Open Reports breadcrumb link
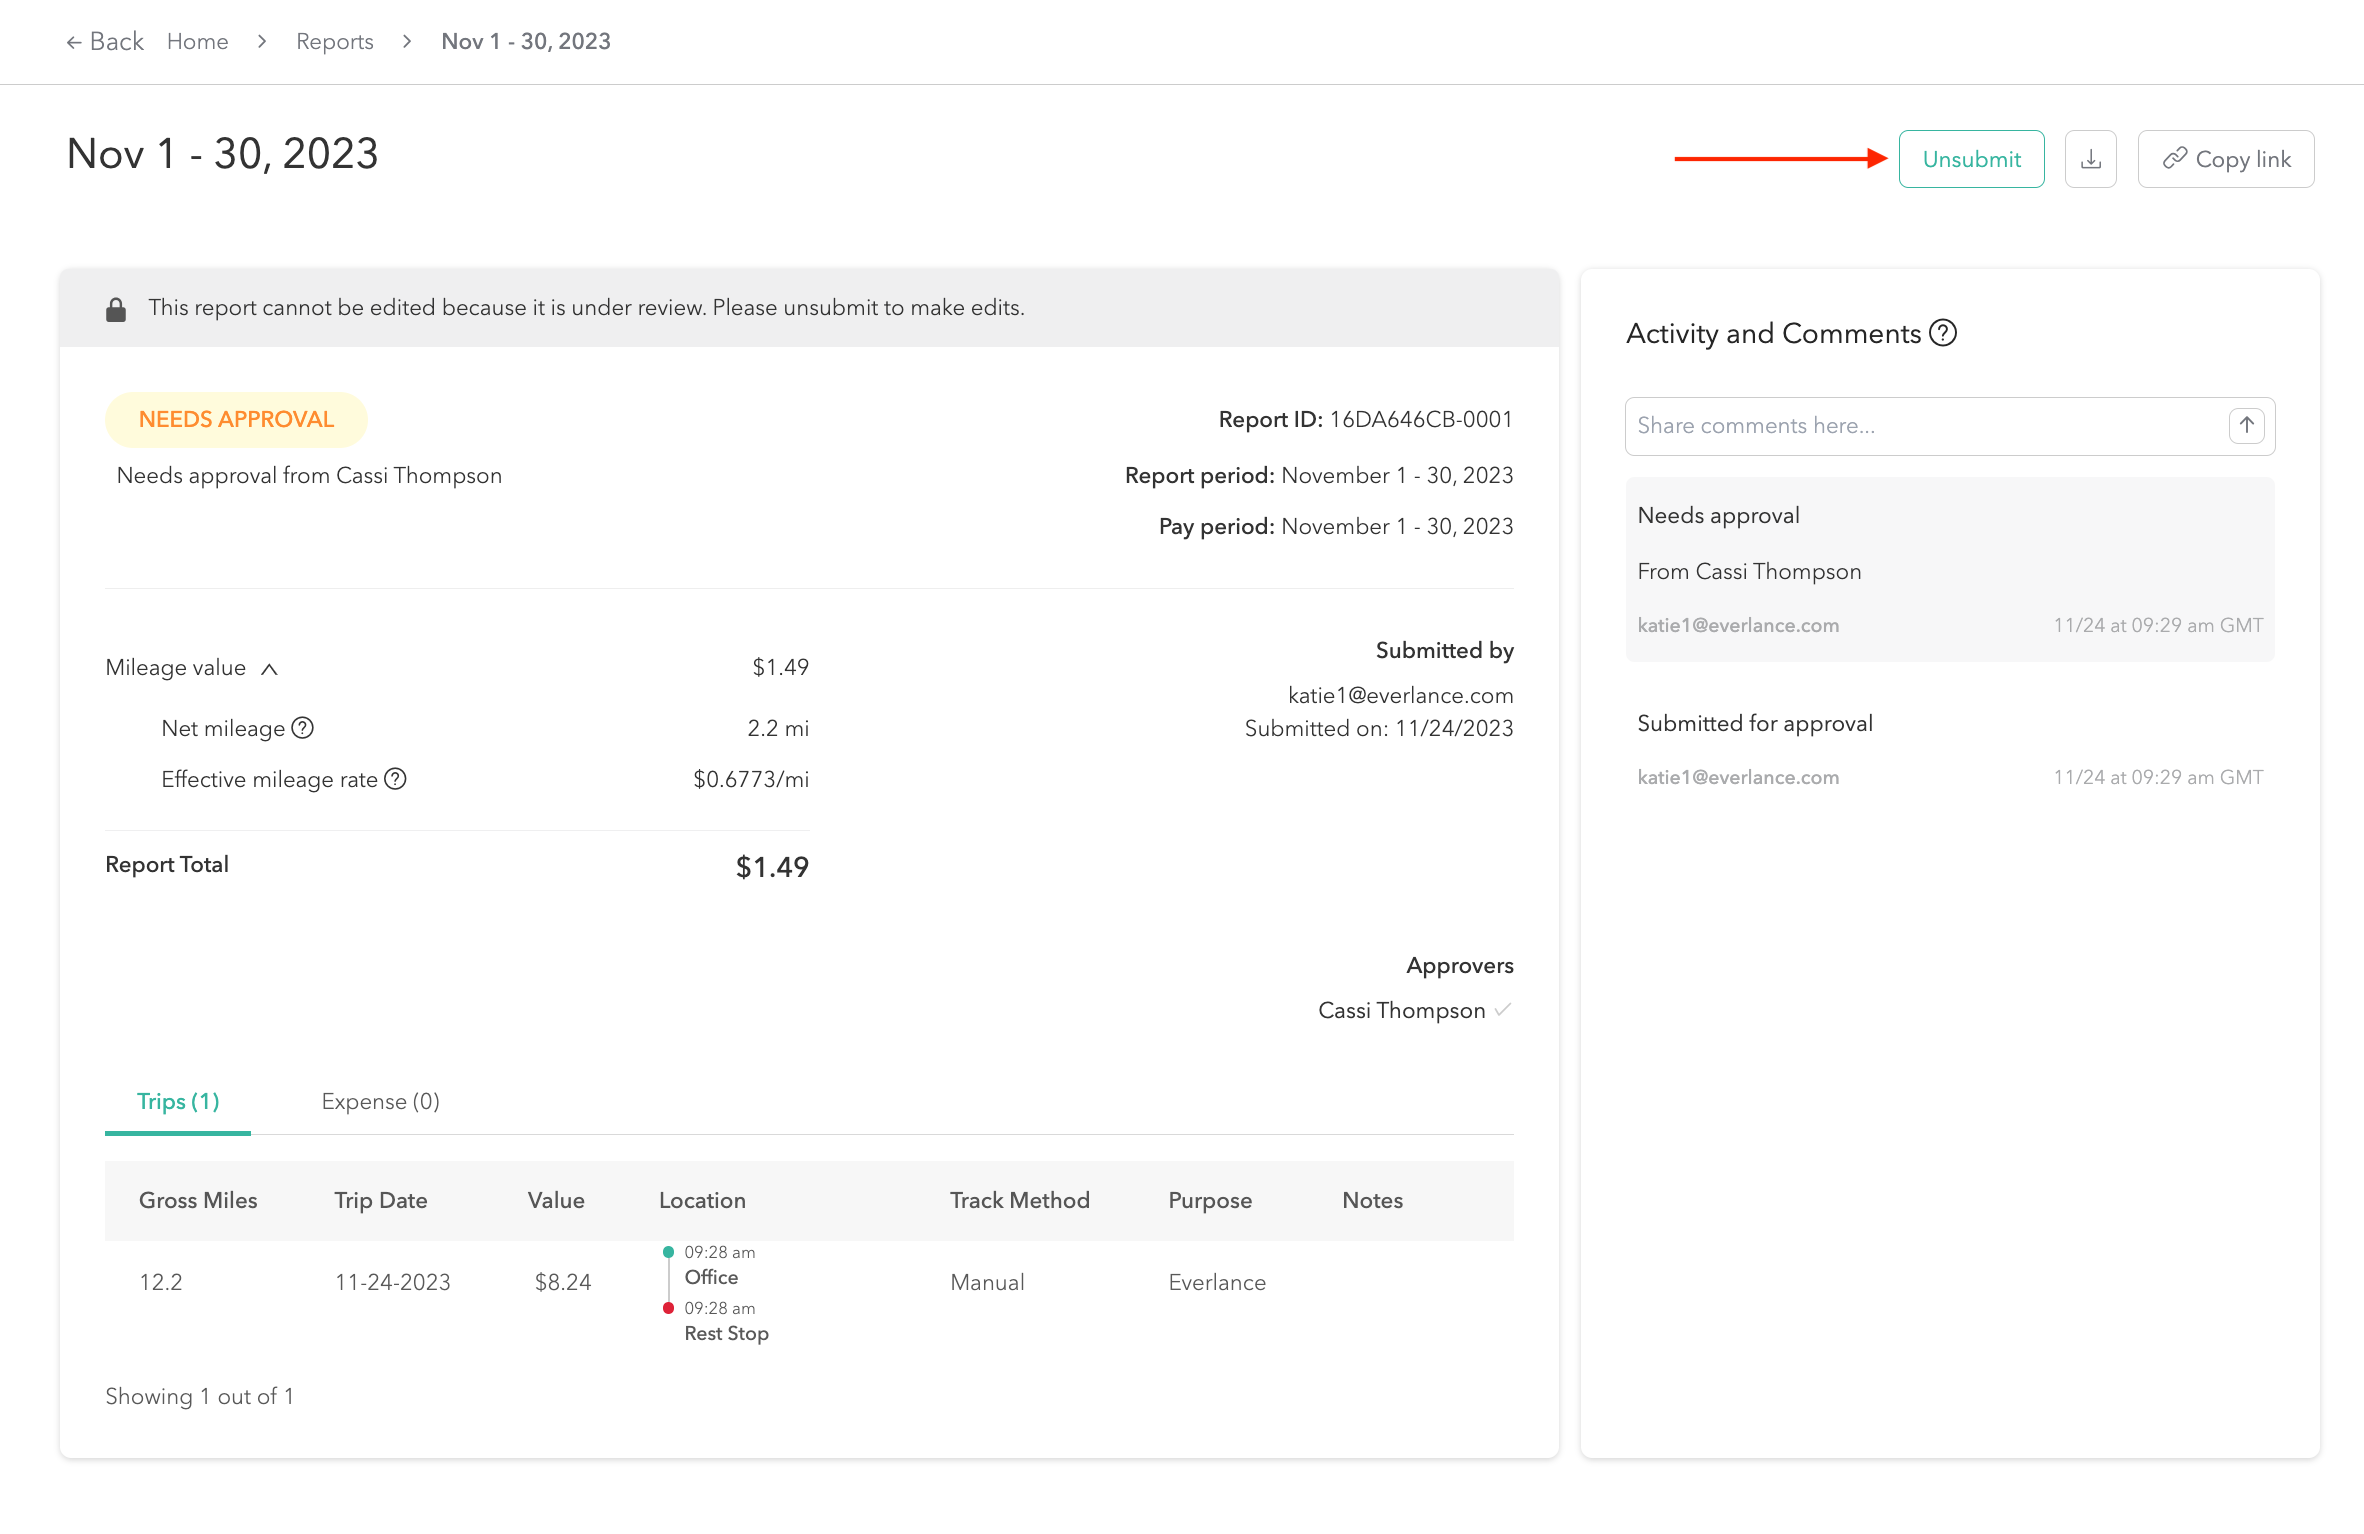This screenshot has height=1534, width=2364. tap(334, 41)
